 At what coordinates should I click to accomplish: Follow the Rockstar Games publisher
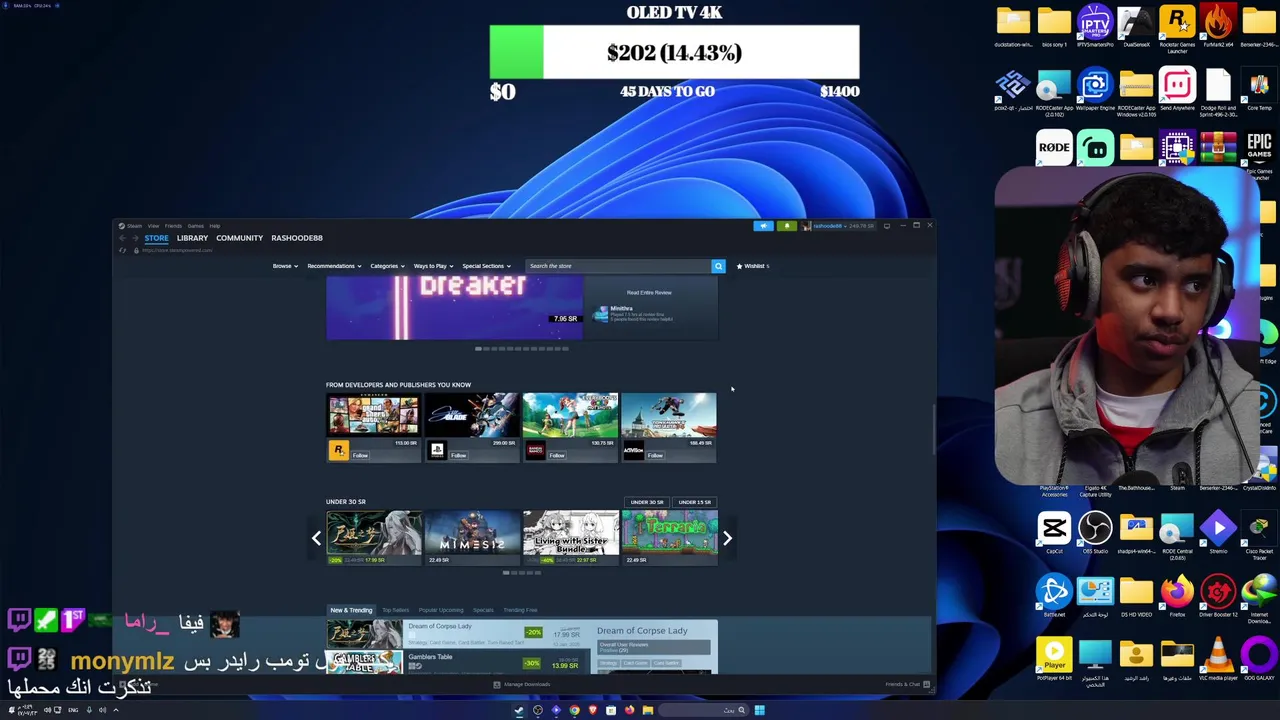360,456
